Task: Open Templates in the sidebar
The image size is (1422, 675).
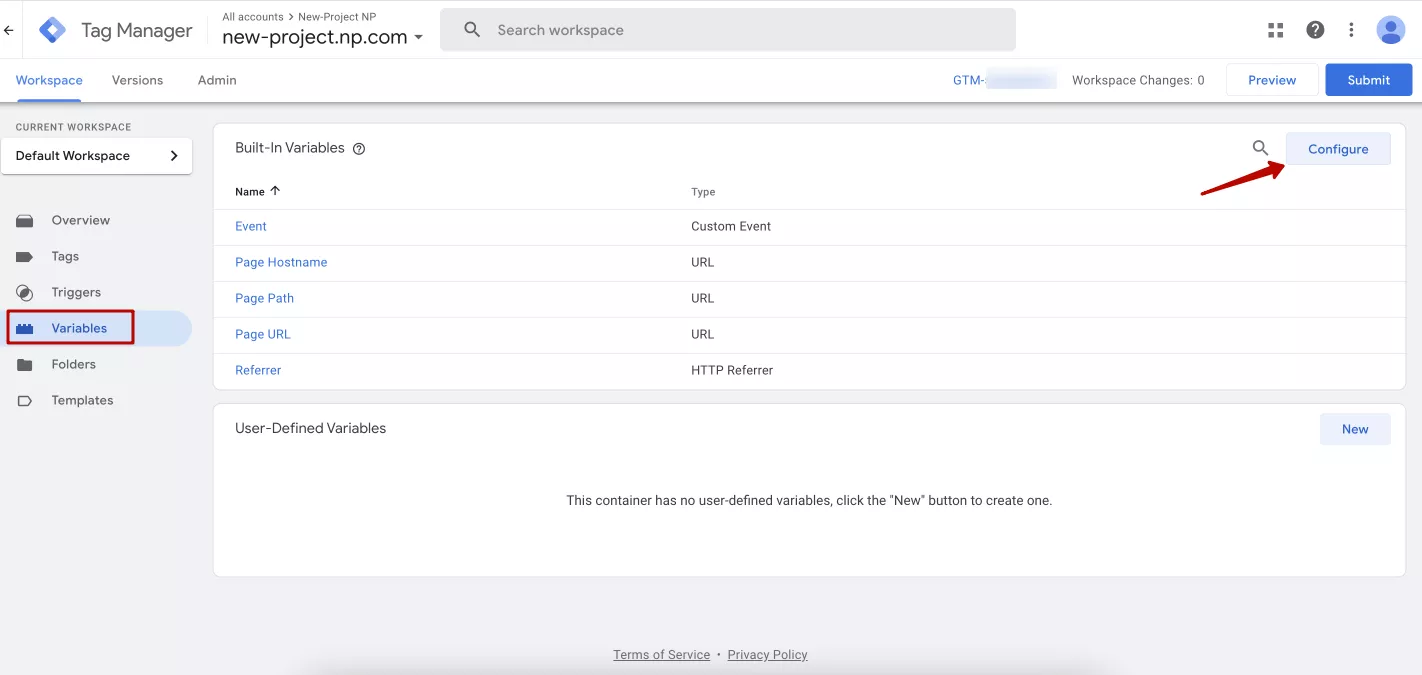Action: point(82,400)
